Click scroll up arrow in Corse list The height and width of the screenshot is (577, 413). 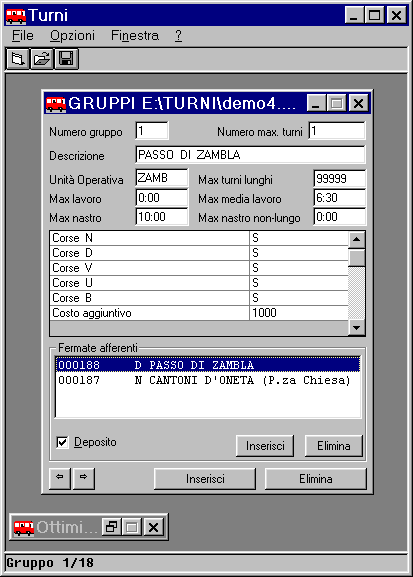pos(356,240)
